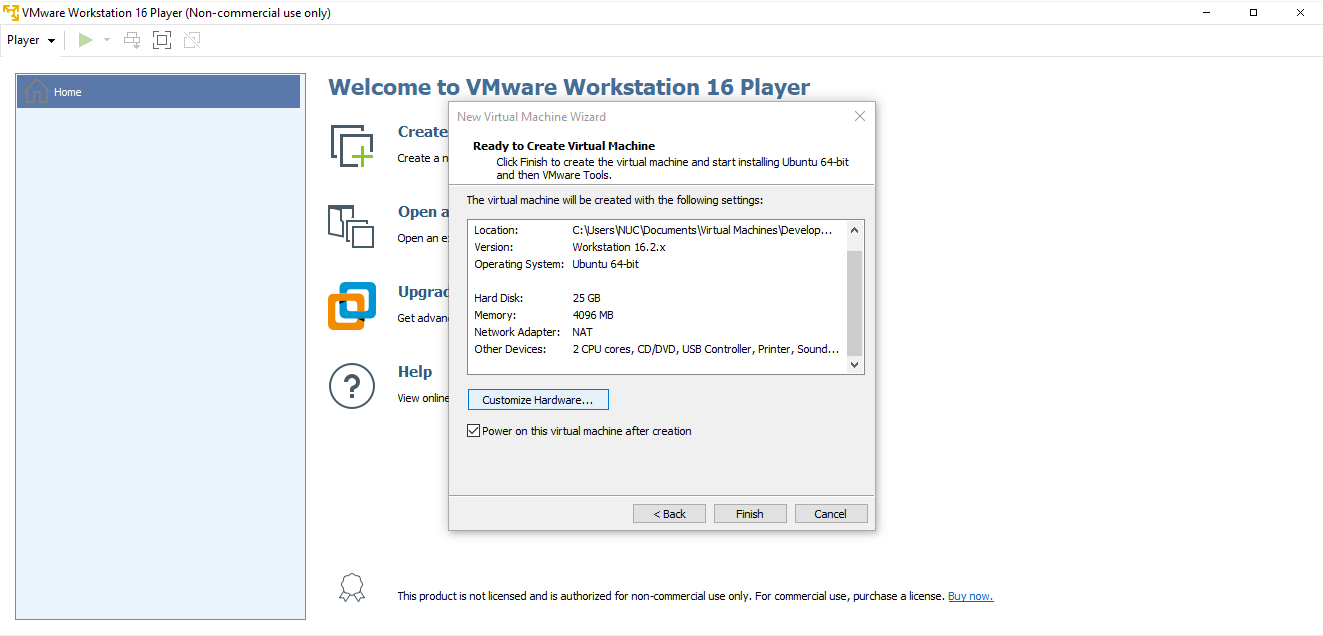Click the Open Virtual Machine icon
1323x636 pixels.
pos(351,226)
